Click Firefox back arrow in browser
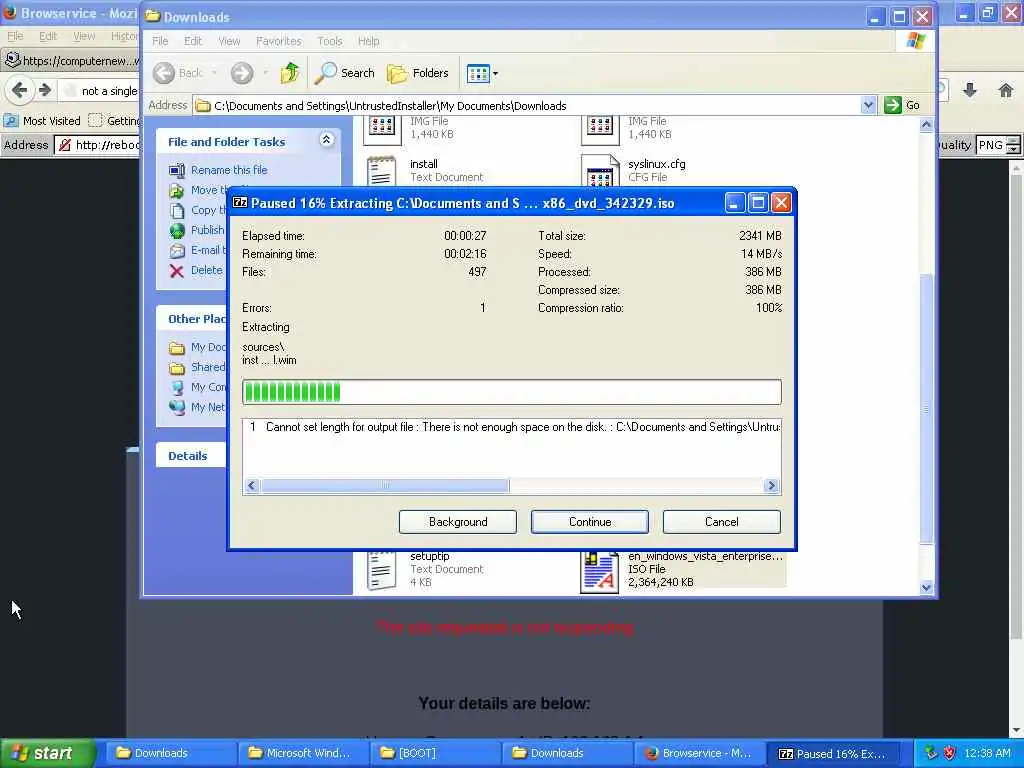Image resolution: width=1024 pixels, height=768 pixels. pos(20,89)
